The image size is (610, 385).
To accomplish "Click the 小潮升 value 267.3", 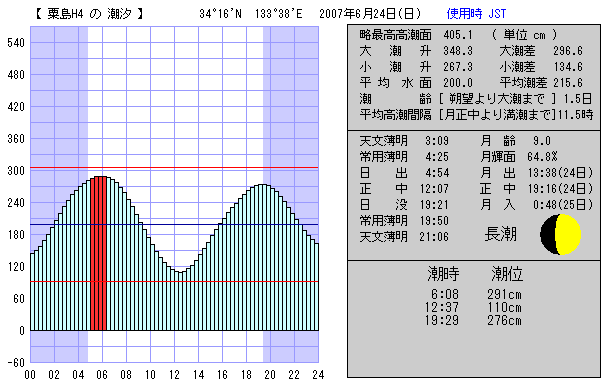I will pyautogui.click(x=458, y=67).
